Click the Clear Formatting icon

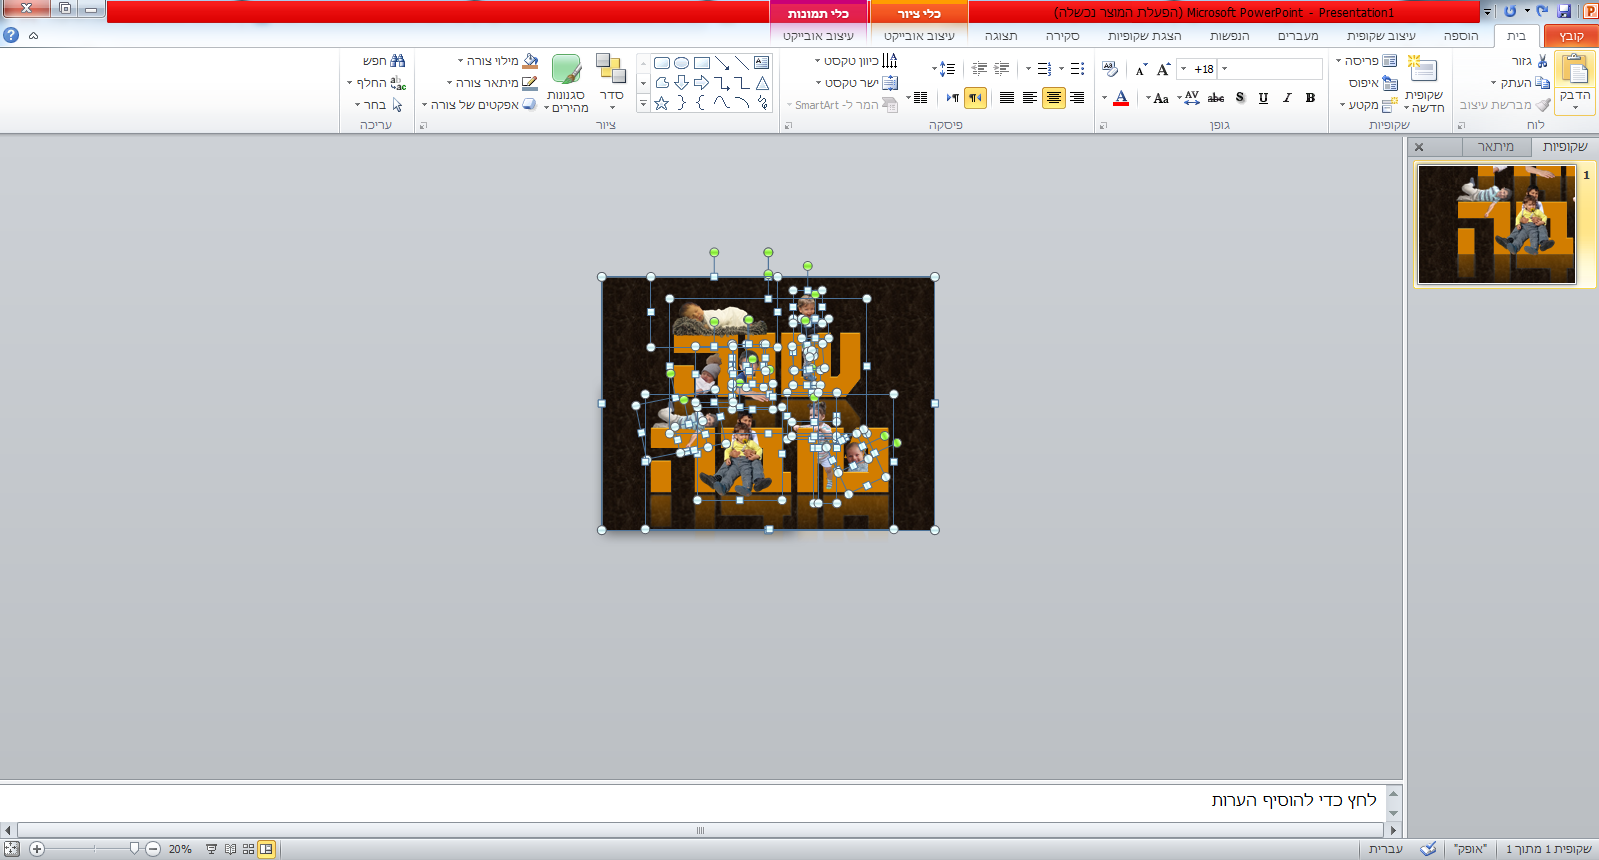[x=1110, y=69]
